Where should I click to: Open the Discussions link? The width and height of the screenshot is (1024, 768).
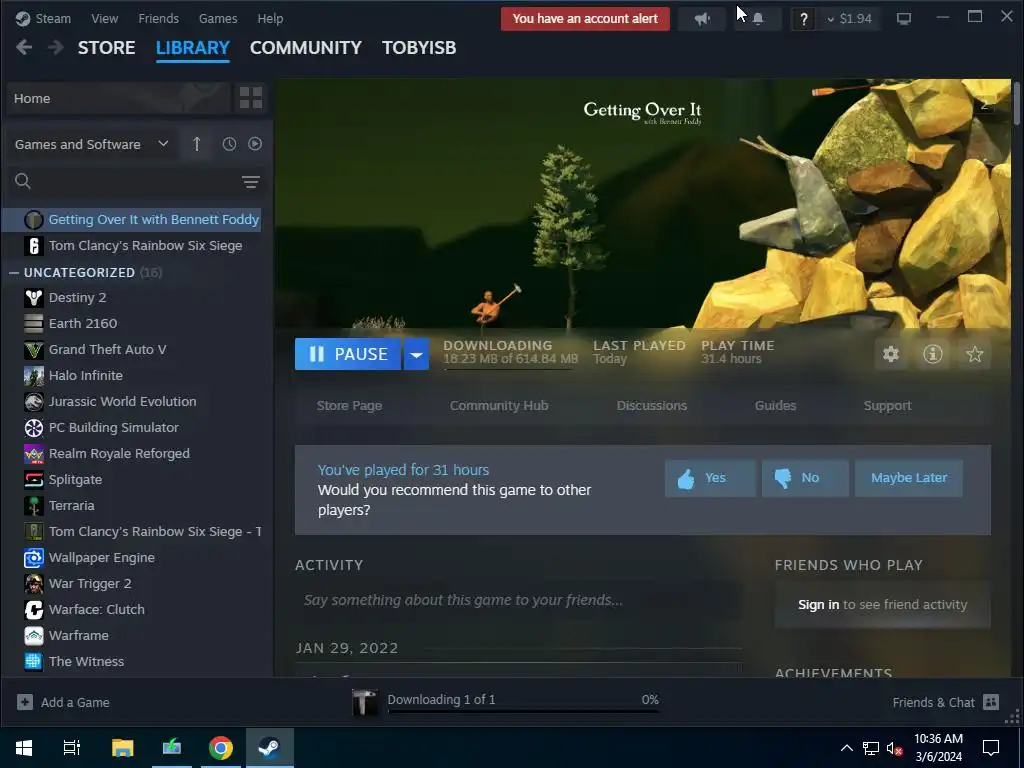pos(652,406)
